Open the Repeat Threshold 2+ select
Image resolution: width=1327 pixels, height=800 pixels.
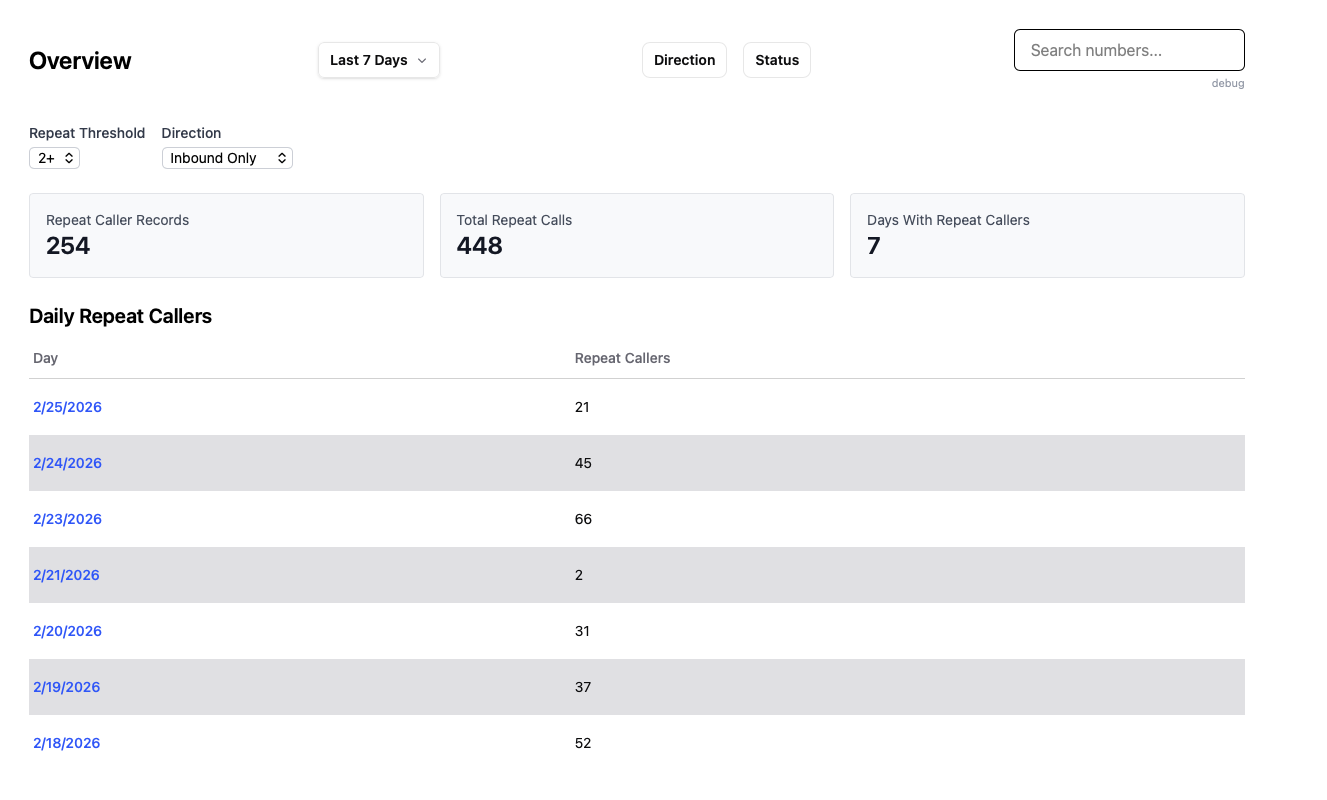(x=54, y=158)
